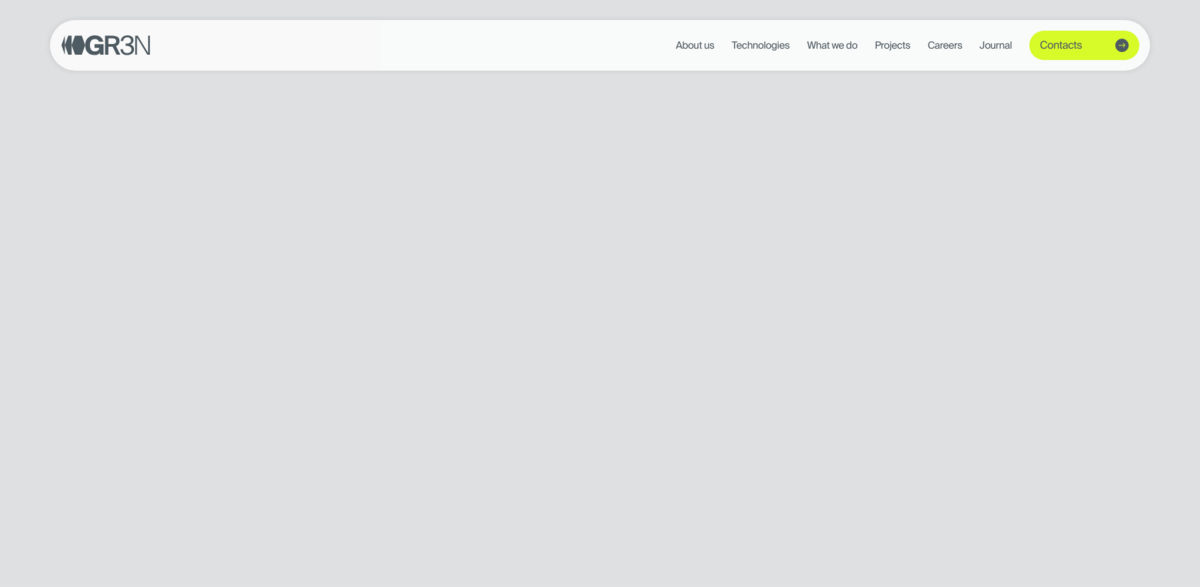Open the About us page
This screenshot has height=587, width=1200.
point(694,45)
